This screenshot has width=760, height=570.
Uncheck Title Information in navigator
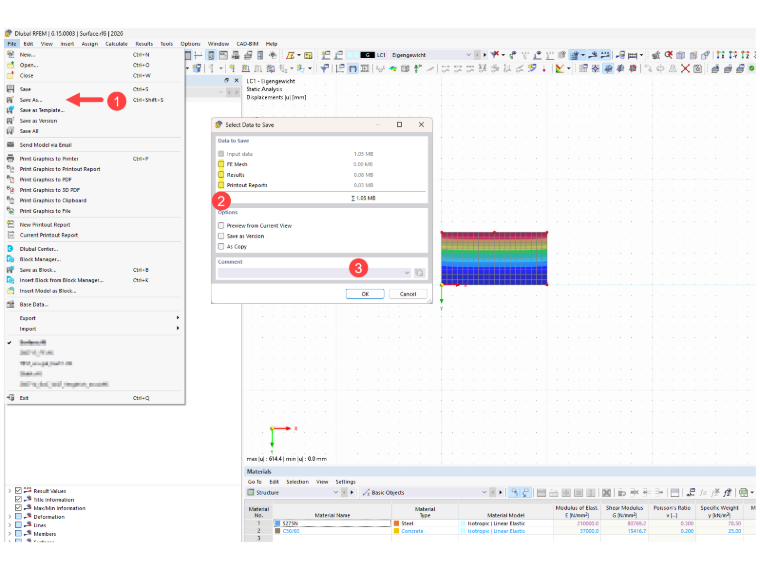18,500
